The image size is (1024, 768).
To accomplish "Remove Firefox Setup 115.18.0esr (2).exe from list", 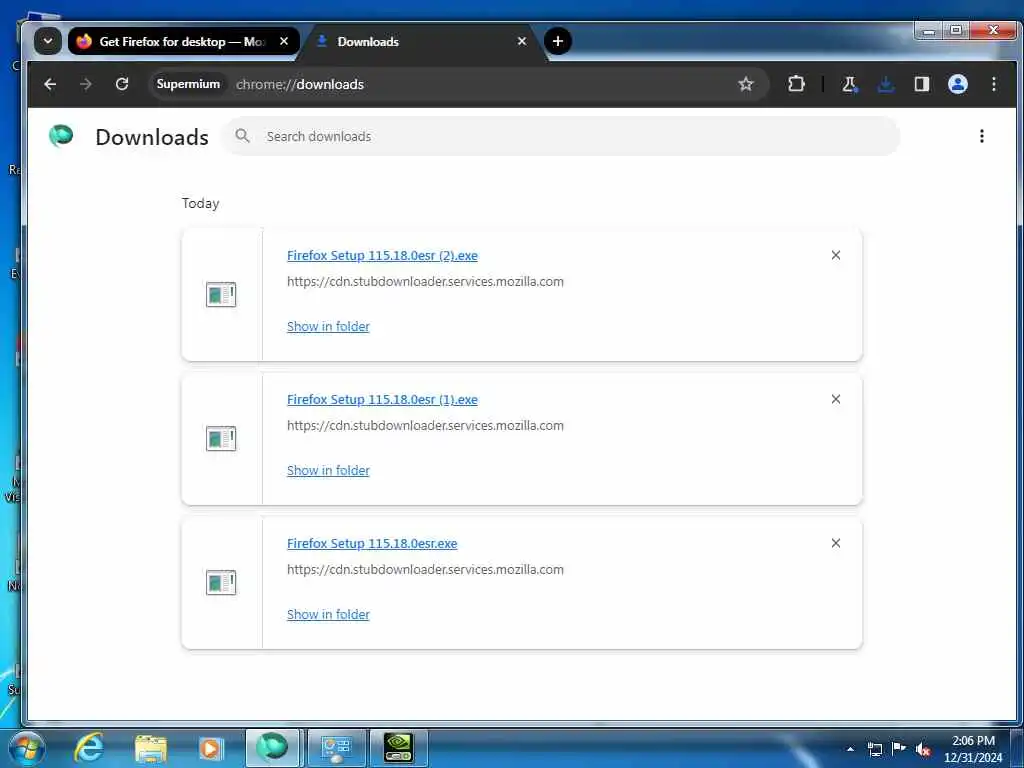I will (836, 255).
